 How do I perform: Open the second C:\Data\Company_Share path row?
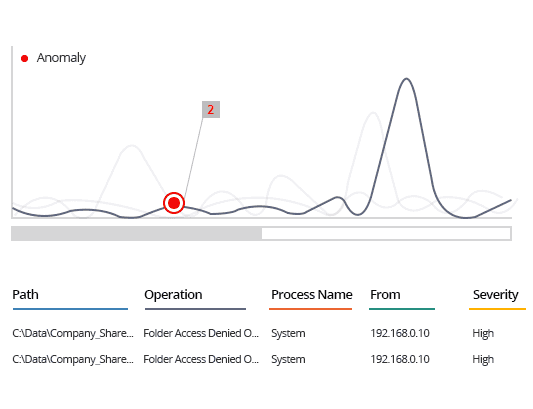click(x=73, y=359)
